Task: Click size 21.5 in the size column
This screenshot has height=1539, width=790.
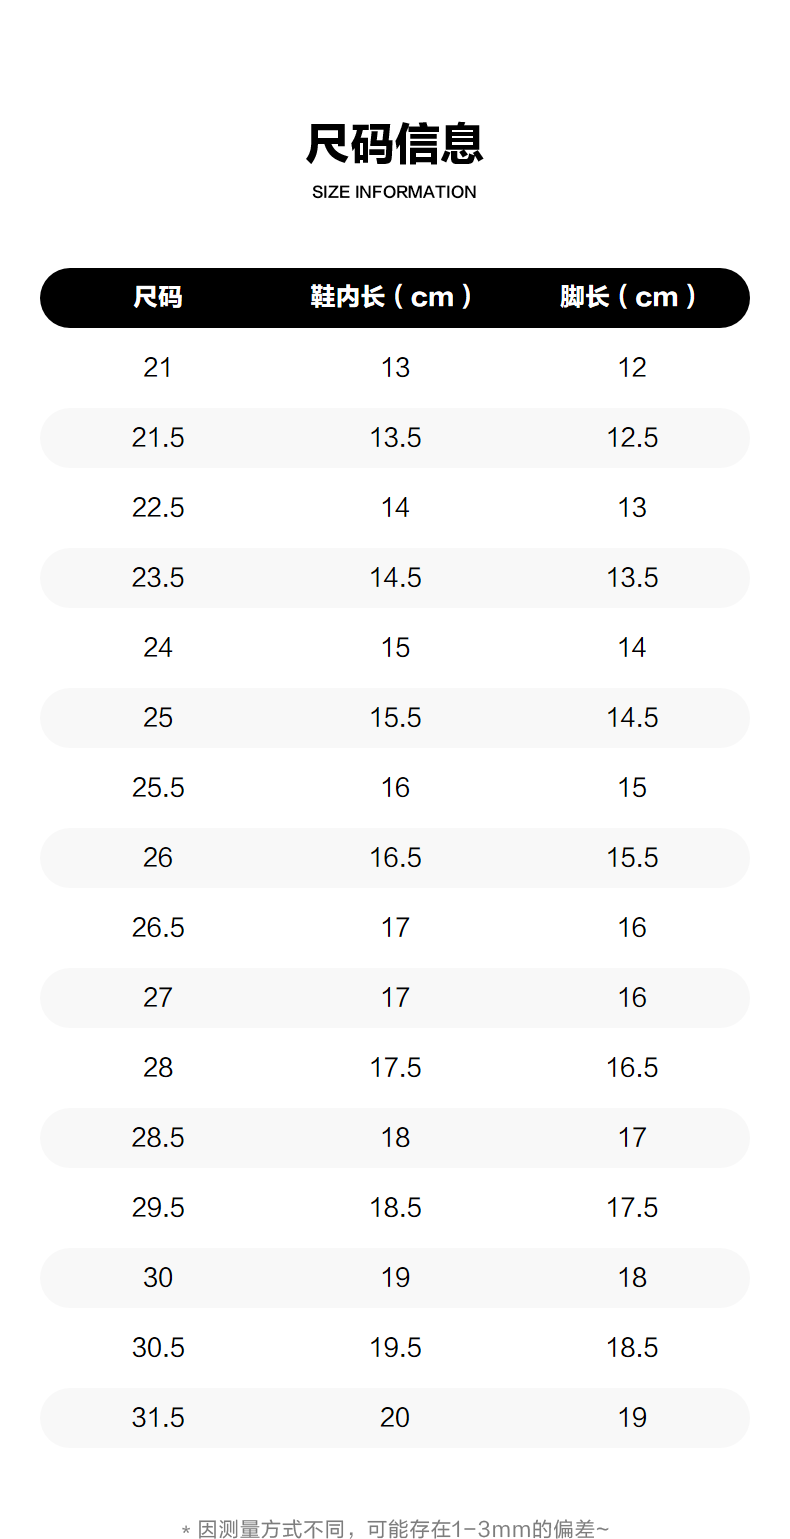Action: point(158,438)
